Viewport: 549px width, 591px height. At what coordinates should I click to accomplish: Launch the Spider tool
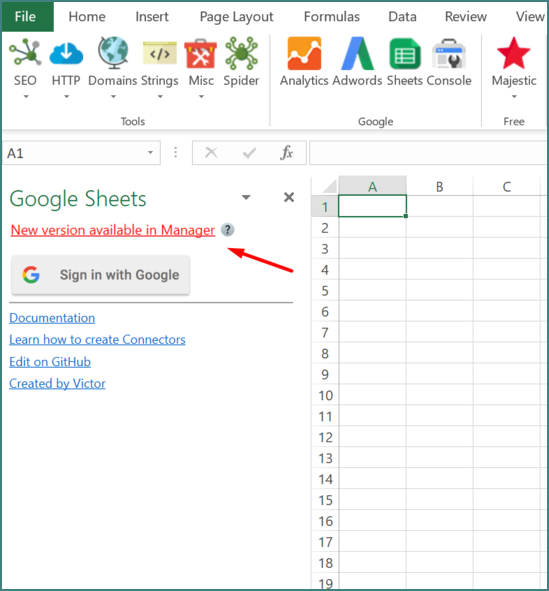(241, 53)
